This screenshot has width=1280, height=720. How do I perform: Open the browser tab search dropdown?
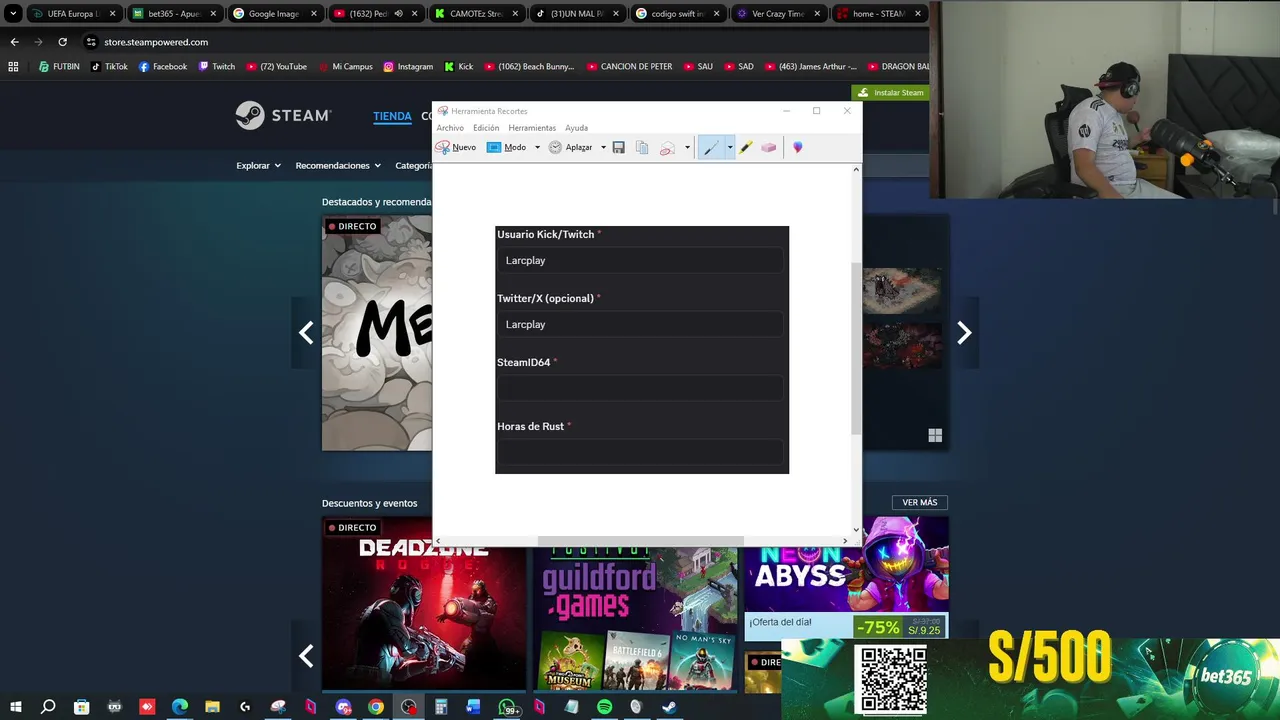click(13, 14)
